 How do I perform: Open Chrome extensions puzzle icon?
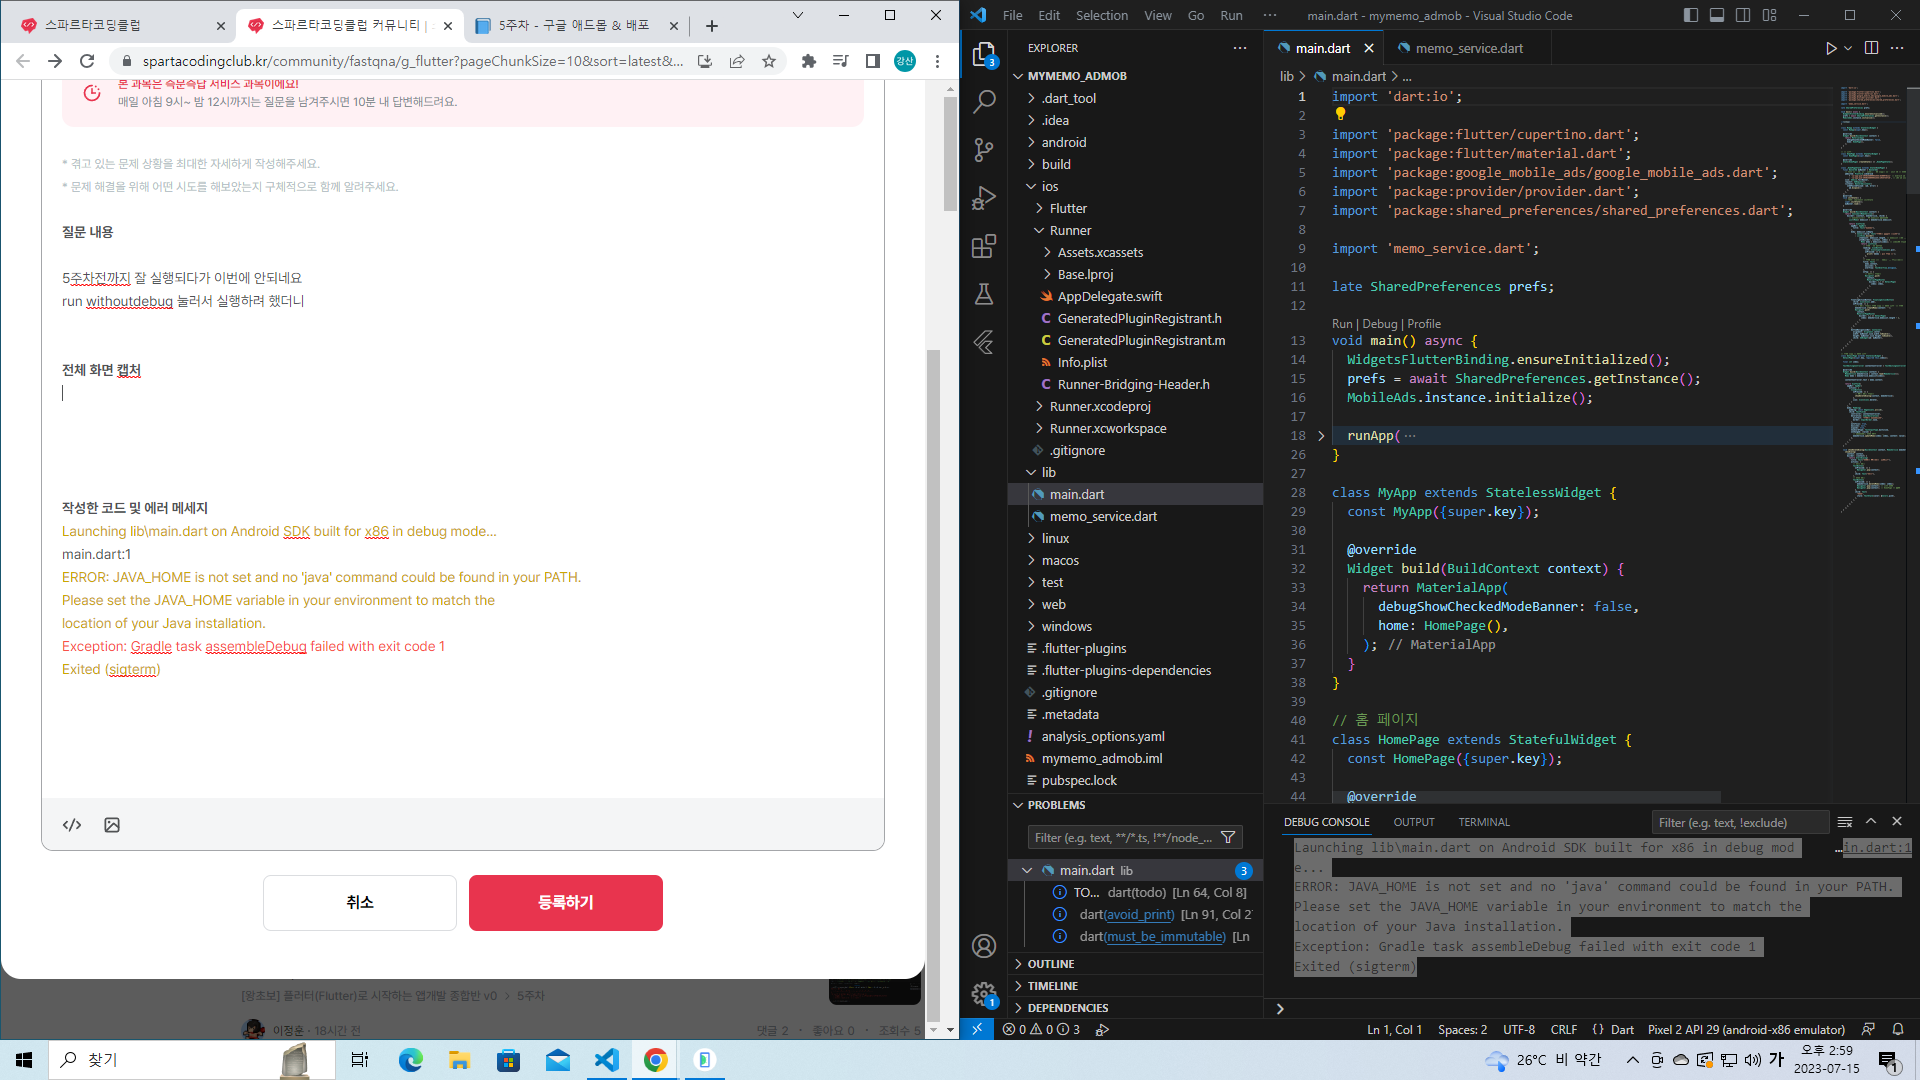tap(808, 61)
